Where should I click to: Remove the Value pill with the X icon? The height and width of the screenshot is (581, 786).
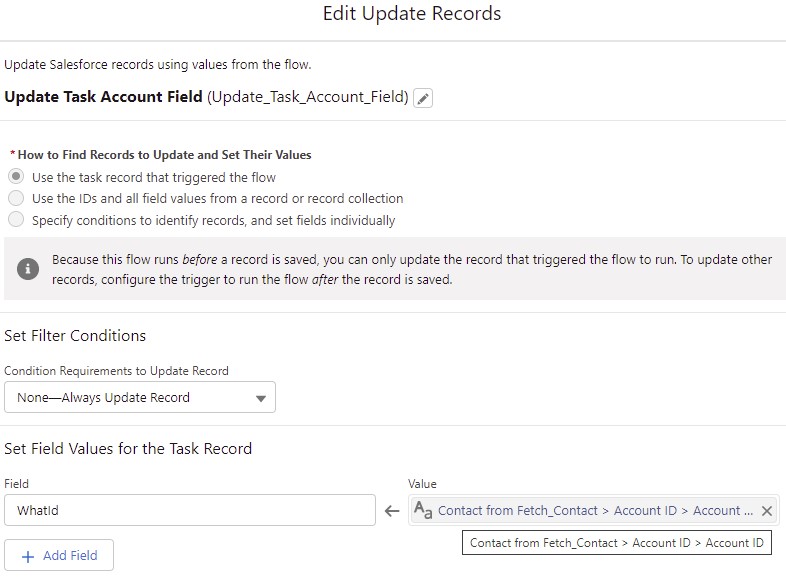click(766, 511)
